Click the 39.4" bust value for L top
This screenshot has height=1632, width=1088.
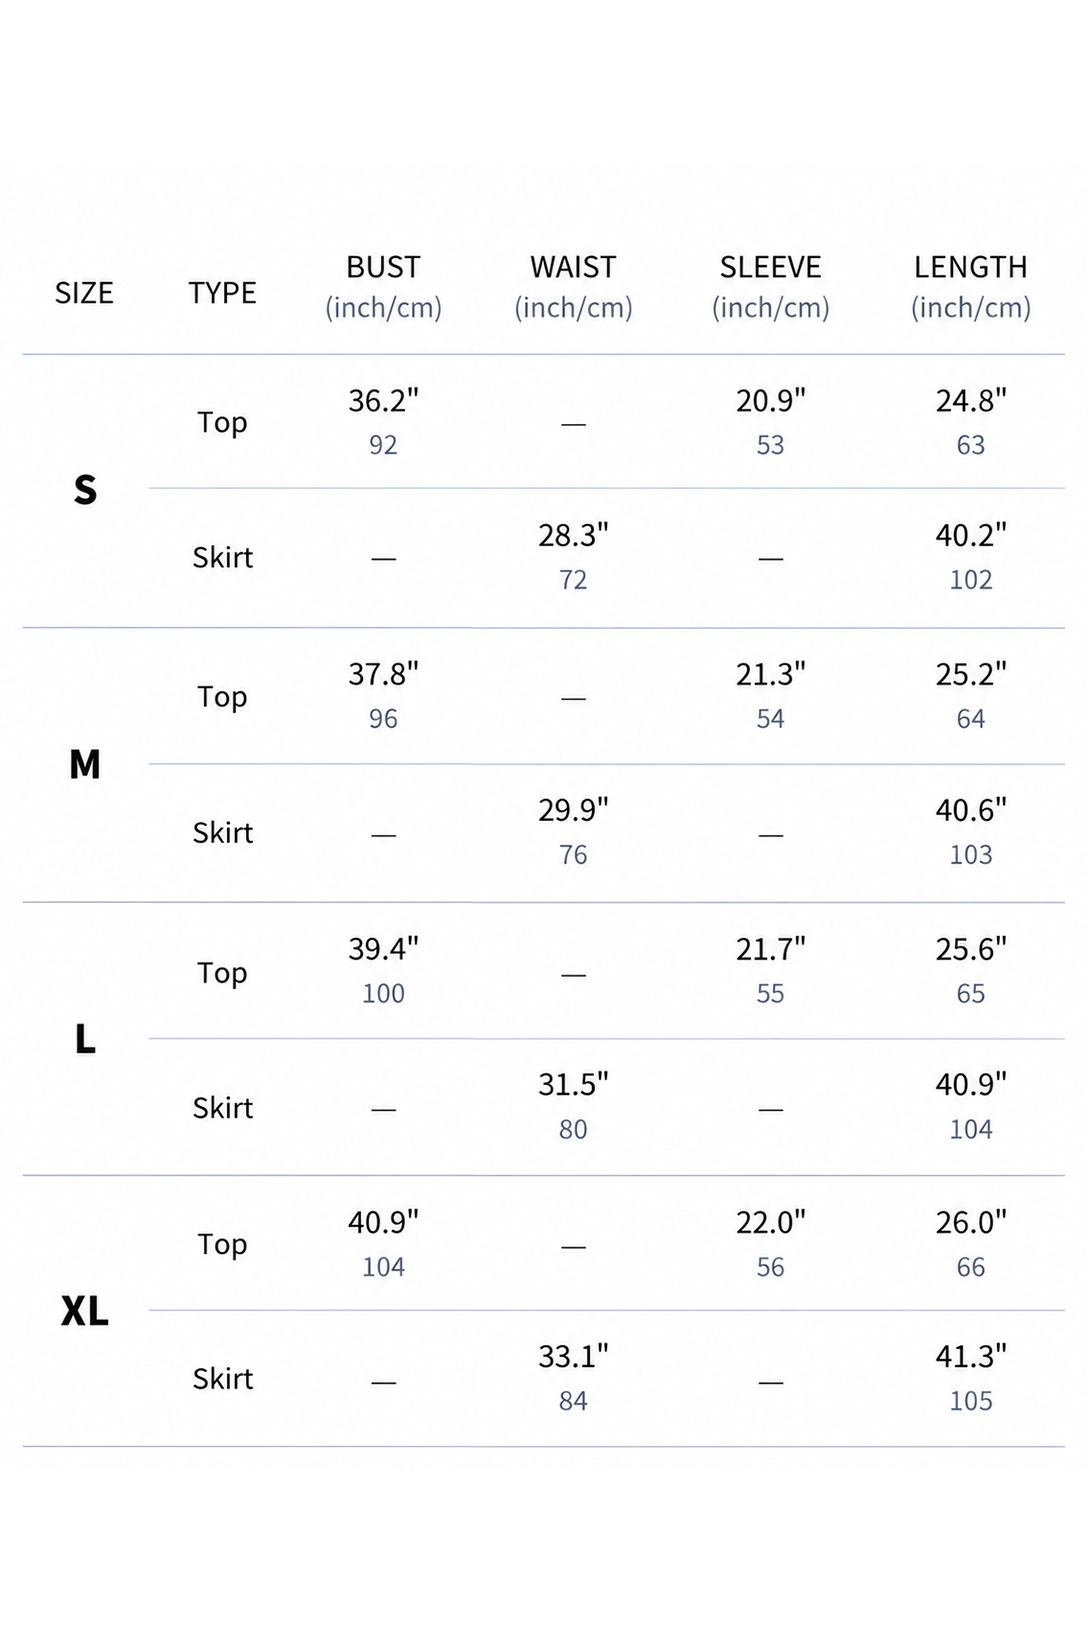(x=383, y=949)
